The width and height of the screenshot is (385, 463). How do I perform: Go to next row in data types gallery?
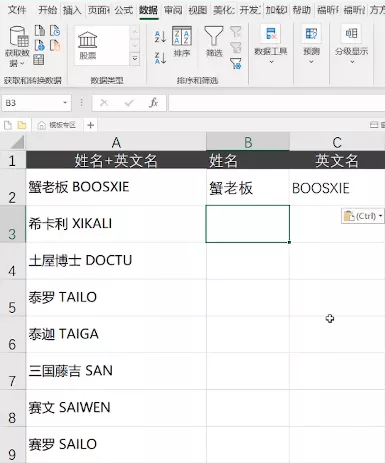click(x=135, y=45)
